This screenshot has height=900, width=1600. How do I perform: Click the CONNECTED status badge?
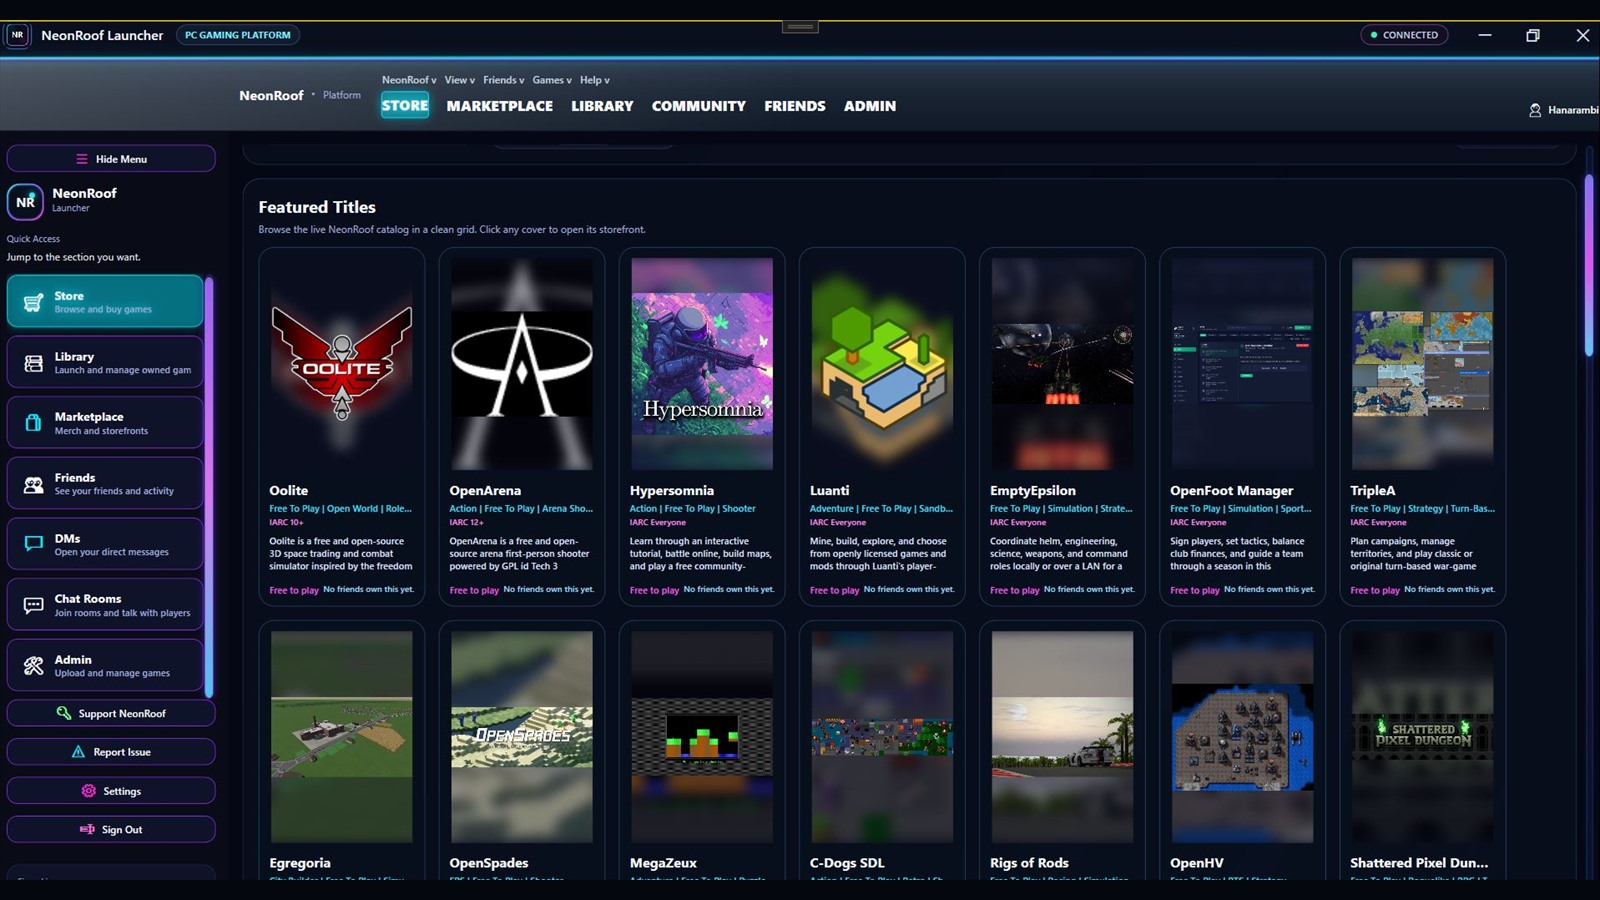[1404, 35]
